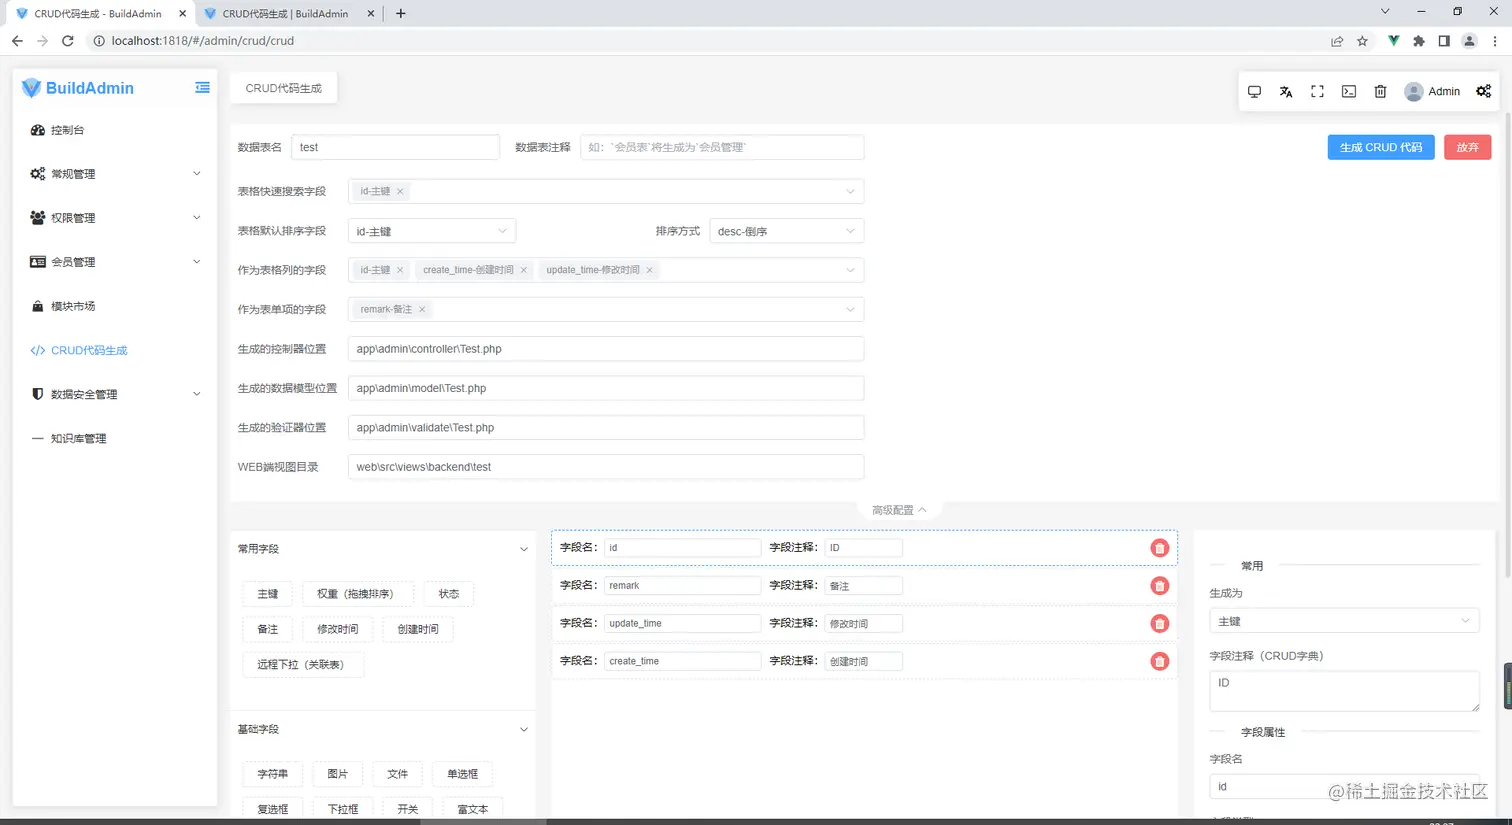
Task: Collapse the 常用字段 section
Action: click(x=523, y=549)
